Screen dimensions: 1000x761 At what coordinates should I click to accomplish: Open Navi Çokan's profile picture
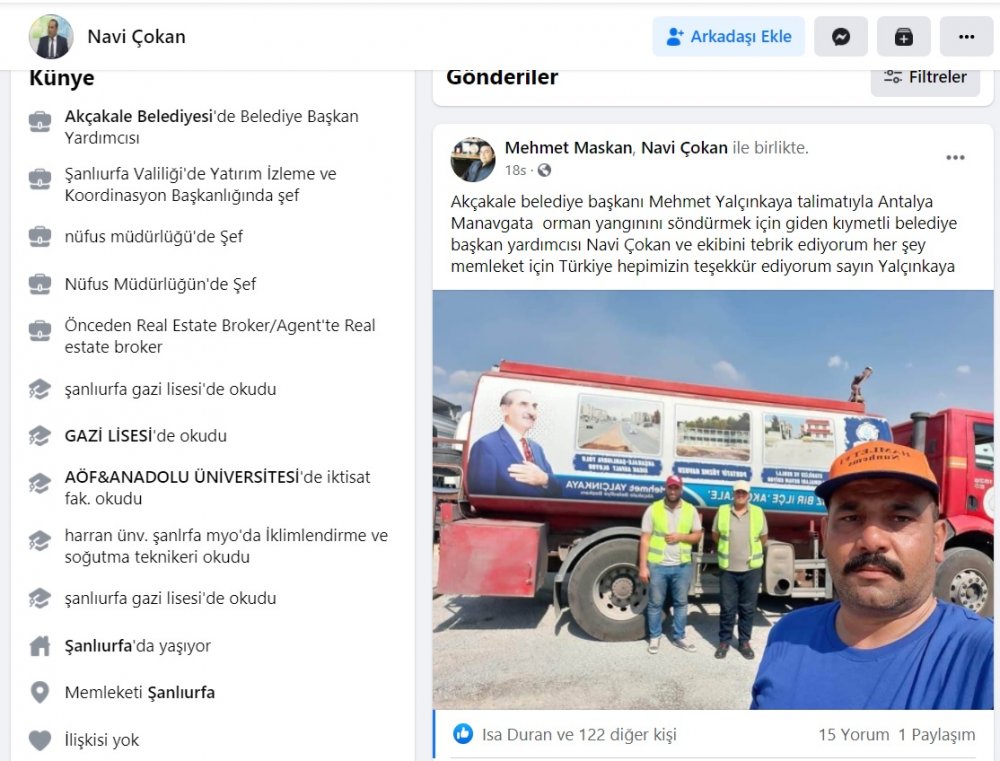(x=51, y=37)
